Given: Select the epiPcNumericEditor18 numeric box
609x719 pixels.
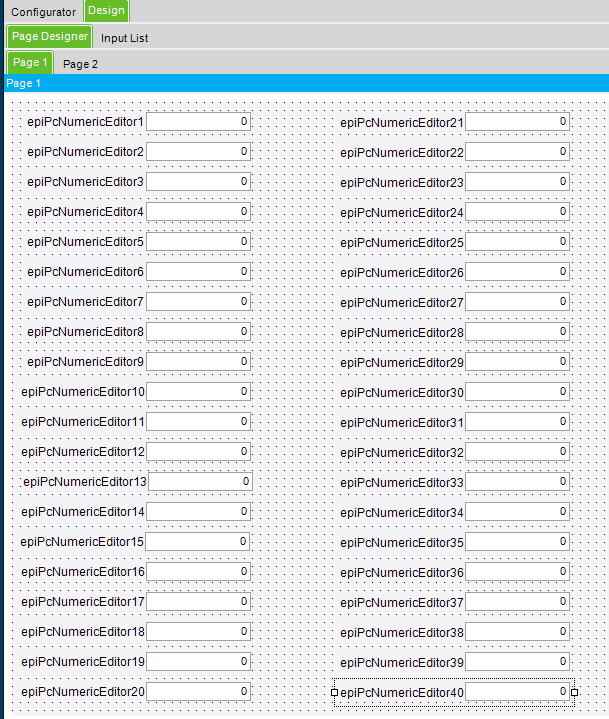Looking at the screenshot, I should point(199,632).
